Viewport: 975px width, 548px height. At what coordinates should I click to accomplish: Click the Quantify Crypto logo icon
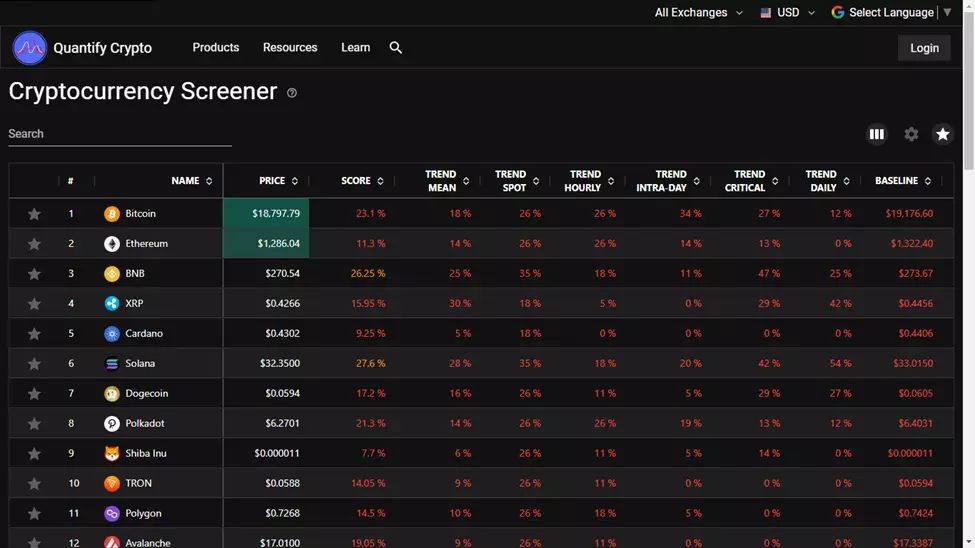[x=29, y=48]
